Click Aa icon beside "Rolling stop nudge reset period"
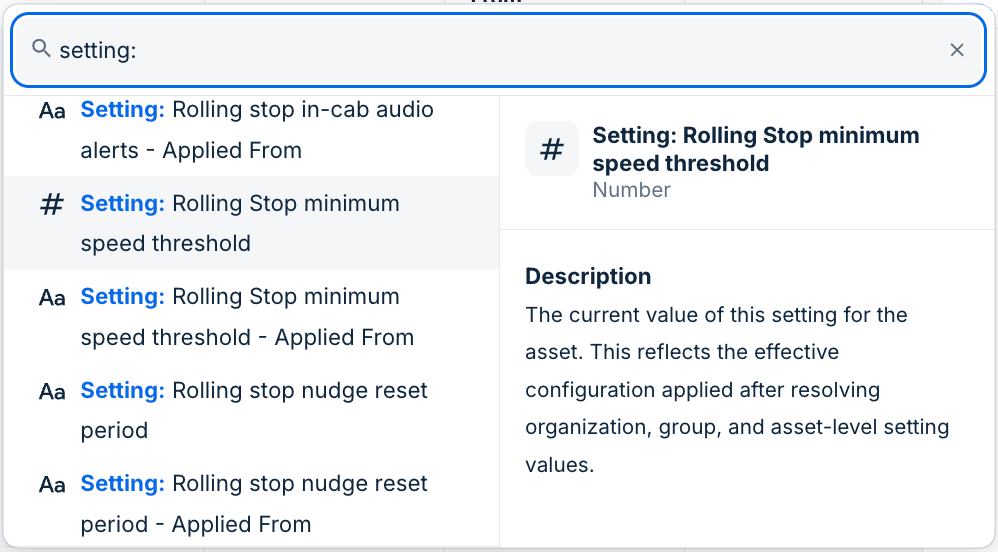Viewport: 998px width, 552px height. tap(52, 391)
